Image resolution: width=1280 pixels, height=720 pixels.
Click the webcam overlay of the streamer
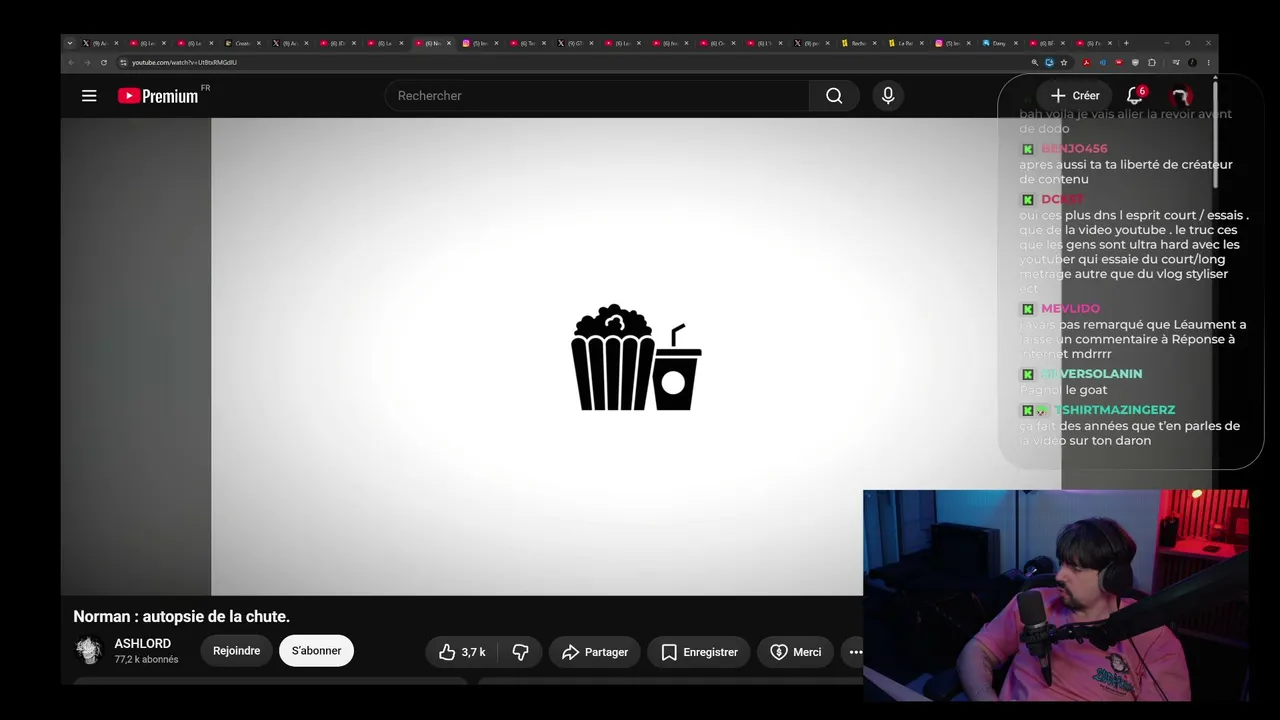coord(1056,596)
